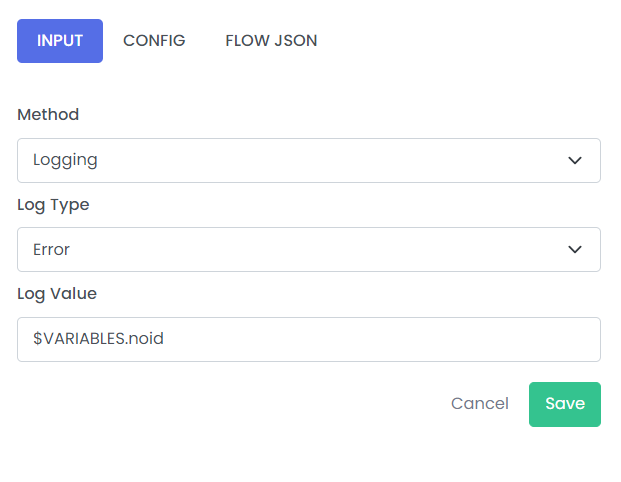Switch to the CONFIG tab
The height and width of the screenshot is (482, 621).
coord(154,41)
